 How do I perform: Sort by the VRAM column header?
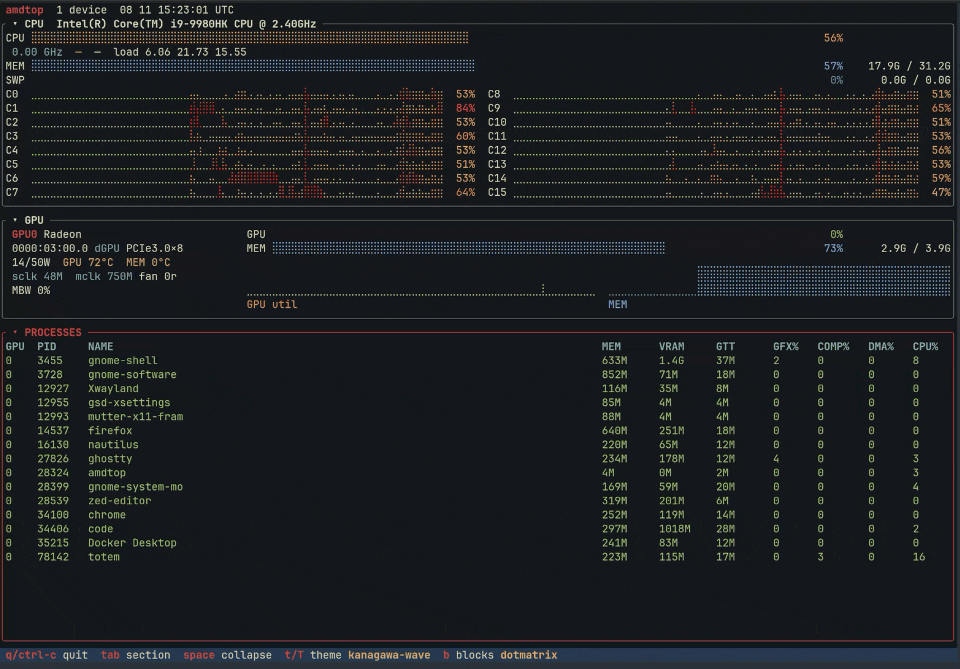672,346
